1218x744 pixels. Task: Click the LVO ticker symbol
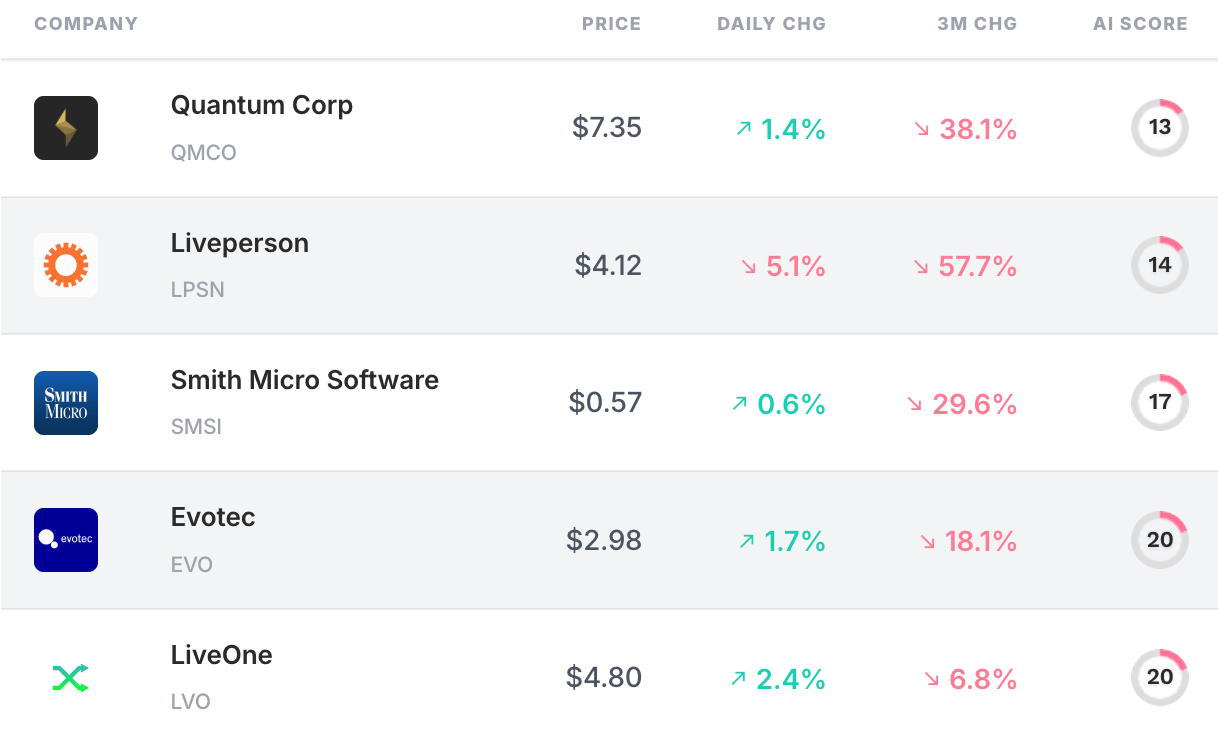[191, 702]
